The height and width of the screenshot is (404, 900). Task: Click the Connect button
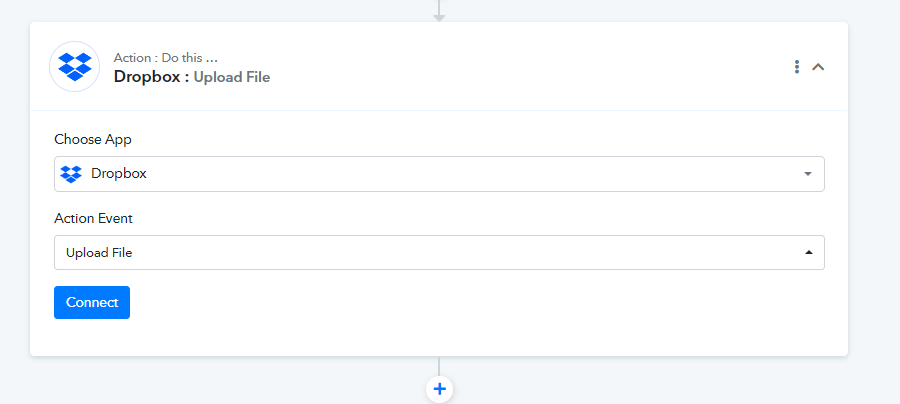(x=92, y=302)
